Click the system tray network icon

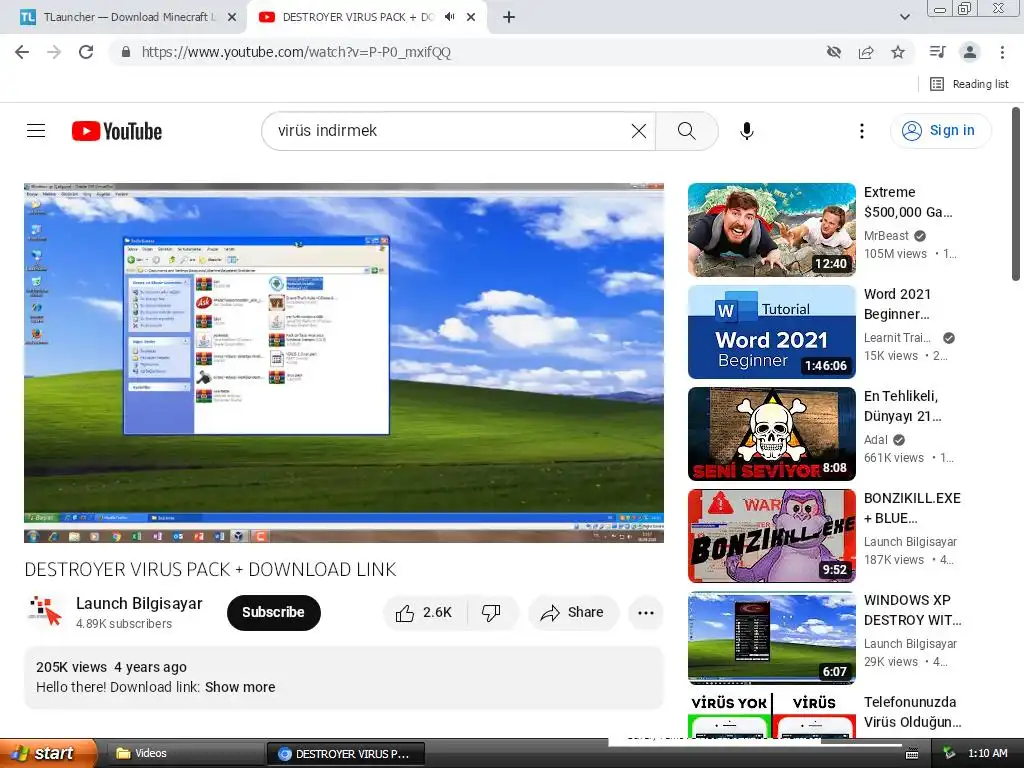click(x=949, y=754)
